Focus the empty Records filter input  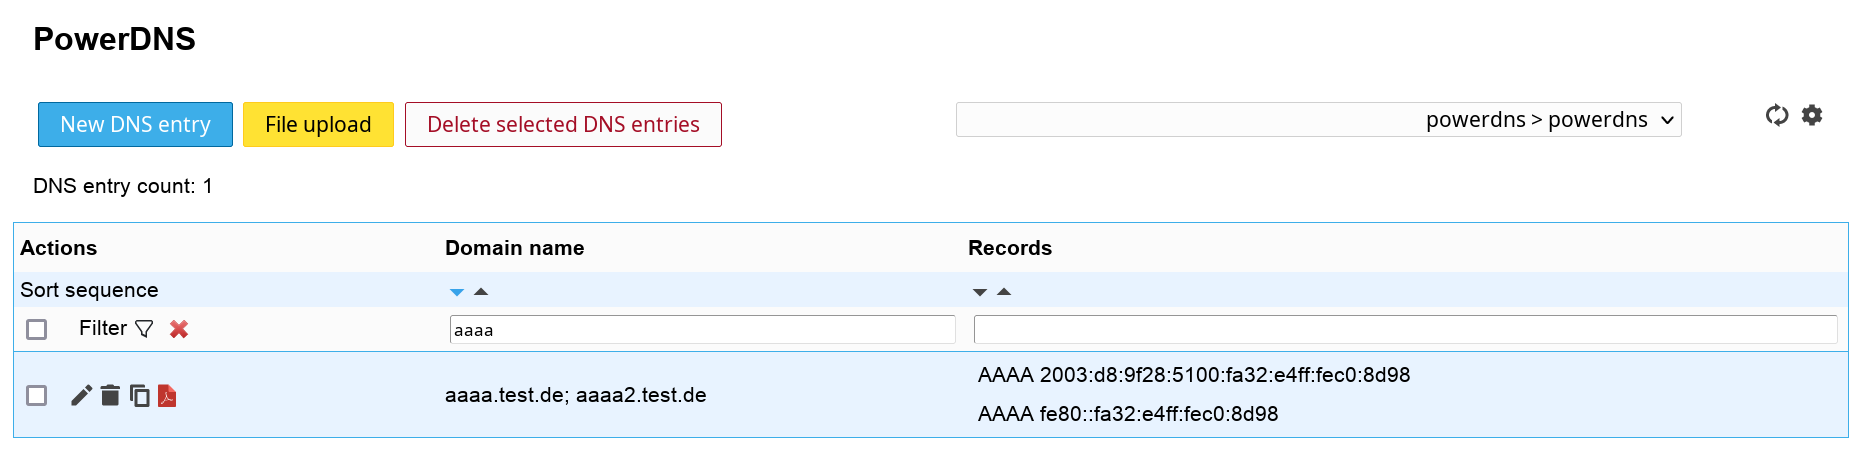[x=1405, y=330]
